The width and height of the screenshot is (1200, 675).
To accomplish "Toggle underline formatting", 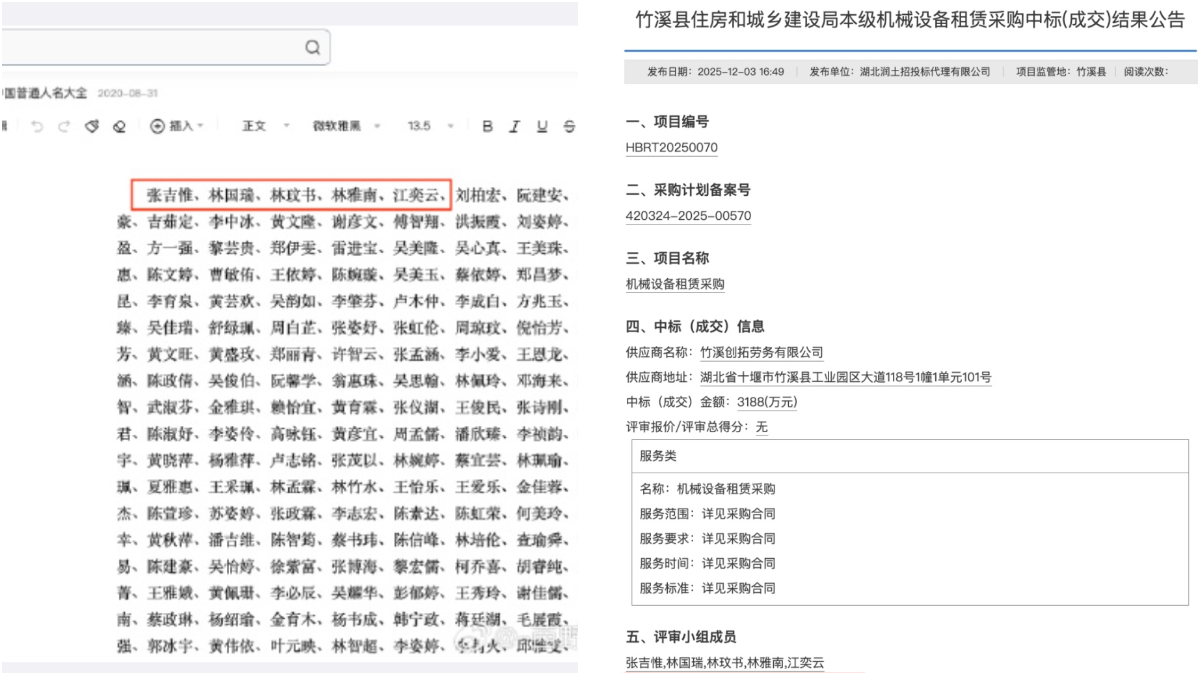I will click(542, 126).
